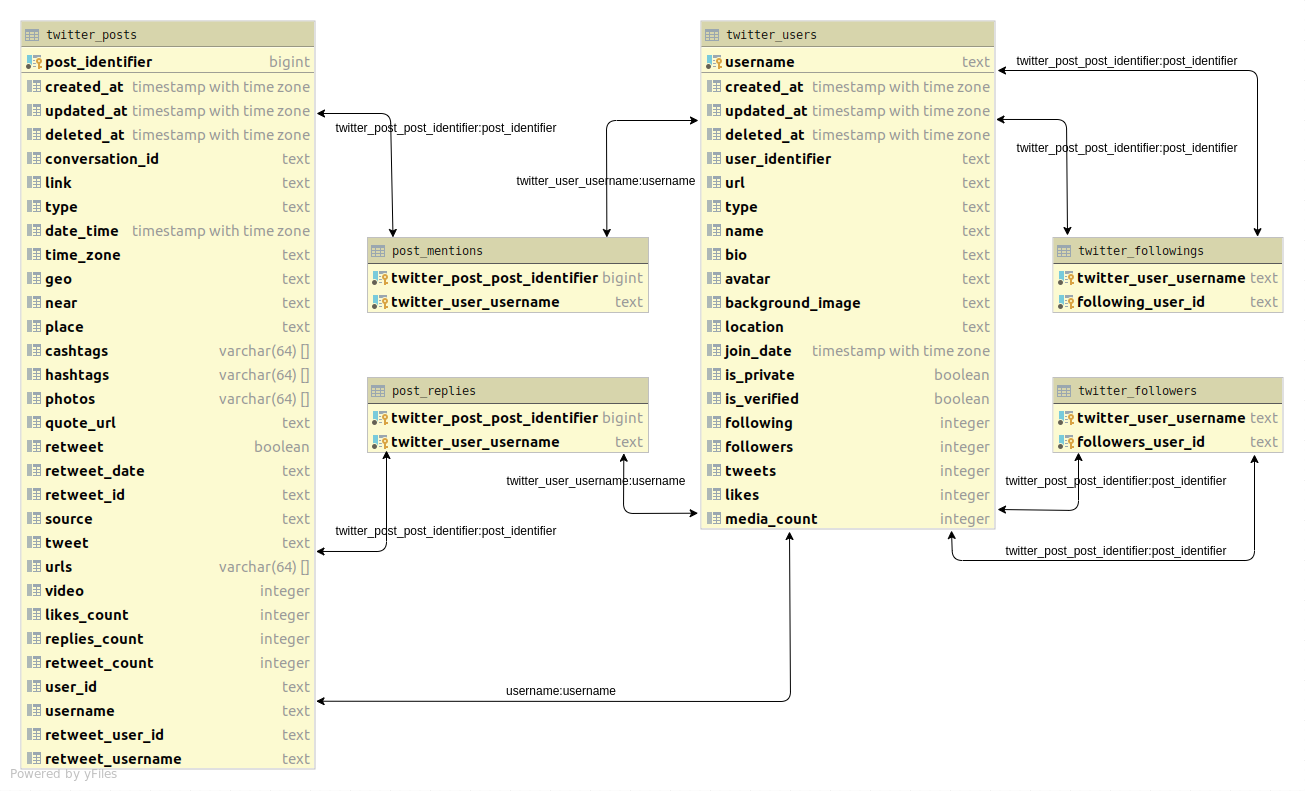
Task: Click the bigint type of post_identifier
Action: 290,62
